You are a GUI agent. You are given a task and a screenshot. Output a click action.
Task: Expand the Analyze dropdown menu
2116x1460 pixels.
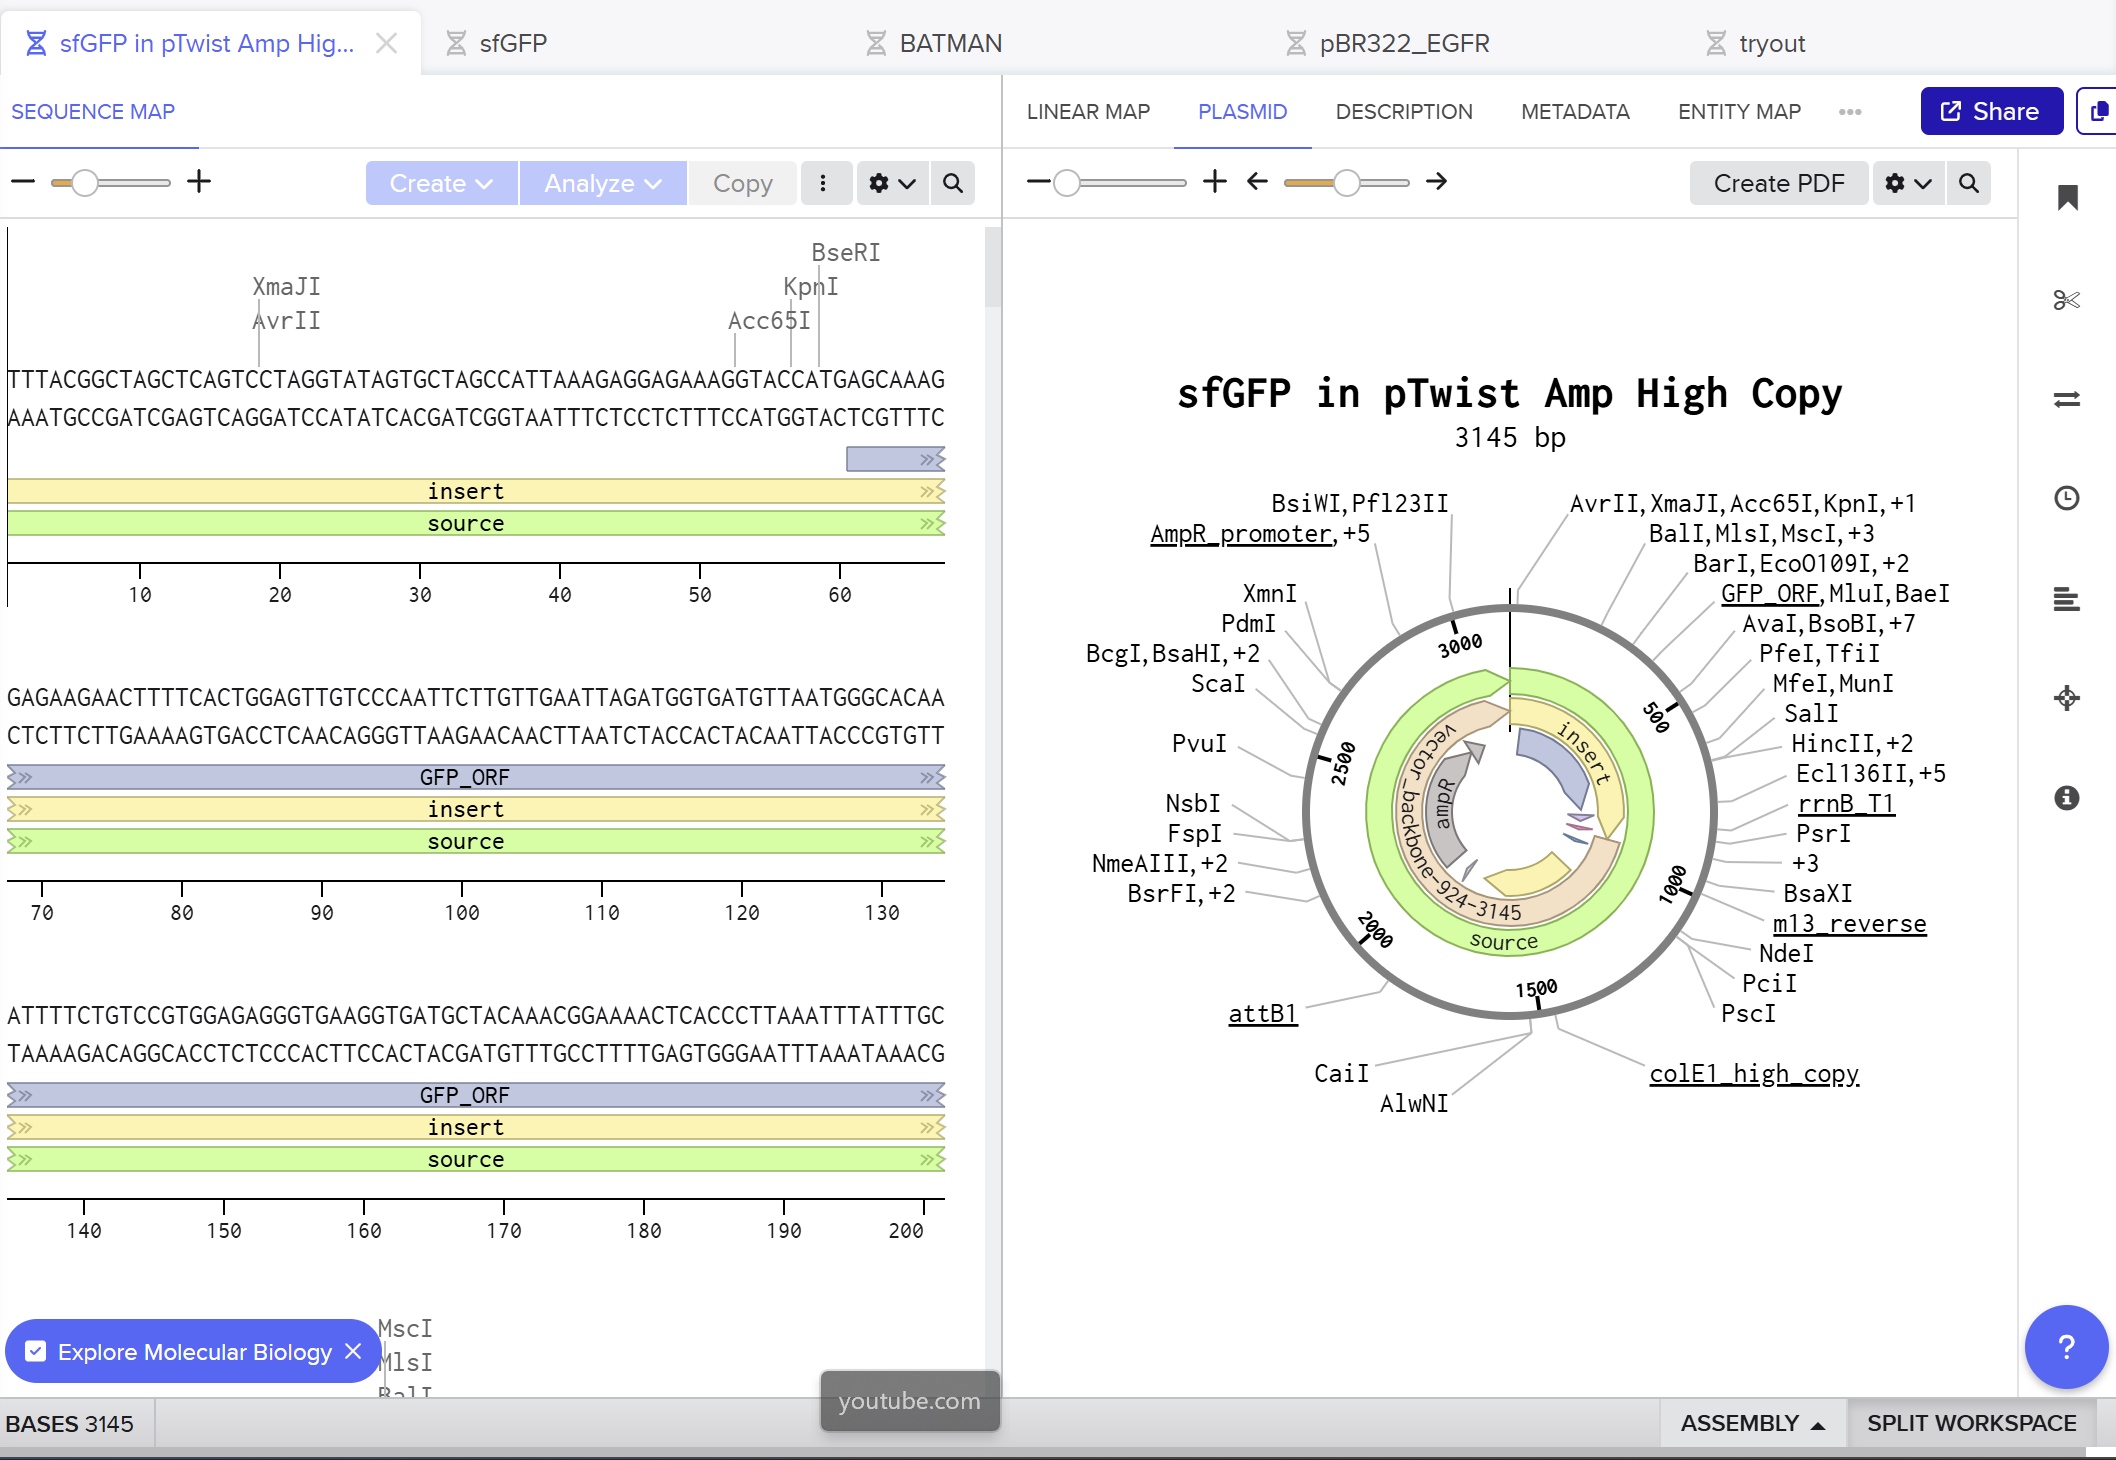pos(602,184)
